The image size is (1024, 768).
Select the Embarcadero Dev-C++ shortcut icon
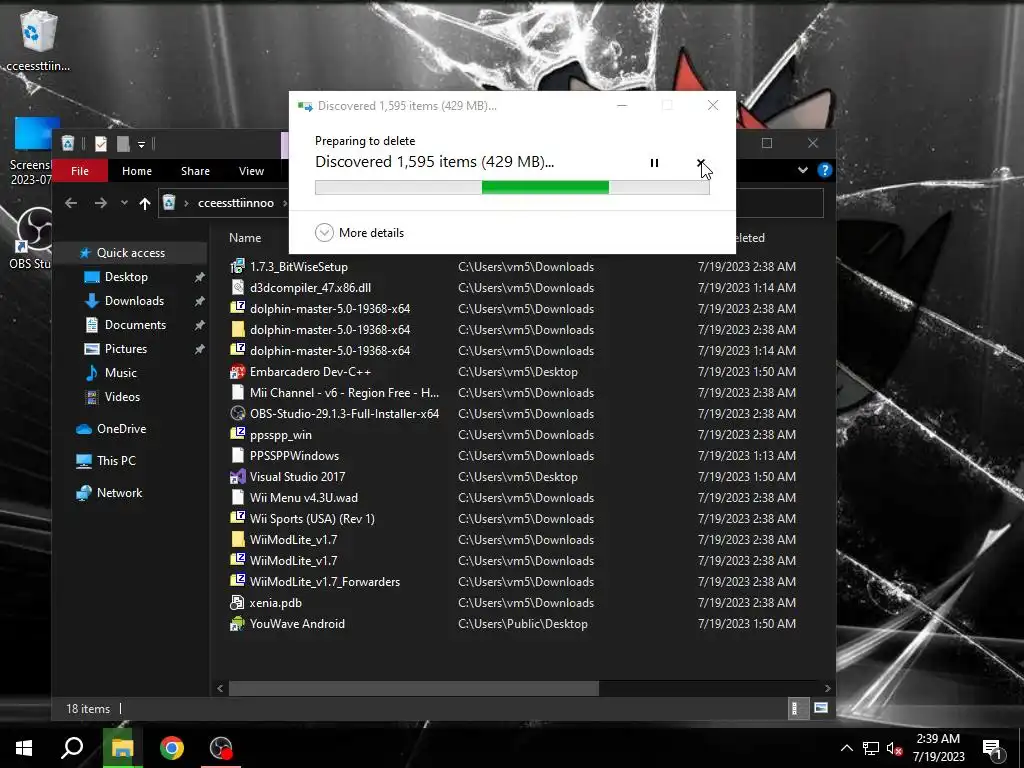point(237,372)
